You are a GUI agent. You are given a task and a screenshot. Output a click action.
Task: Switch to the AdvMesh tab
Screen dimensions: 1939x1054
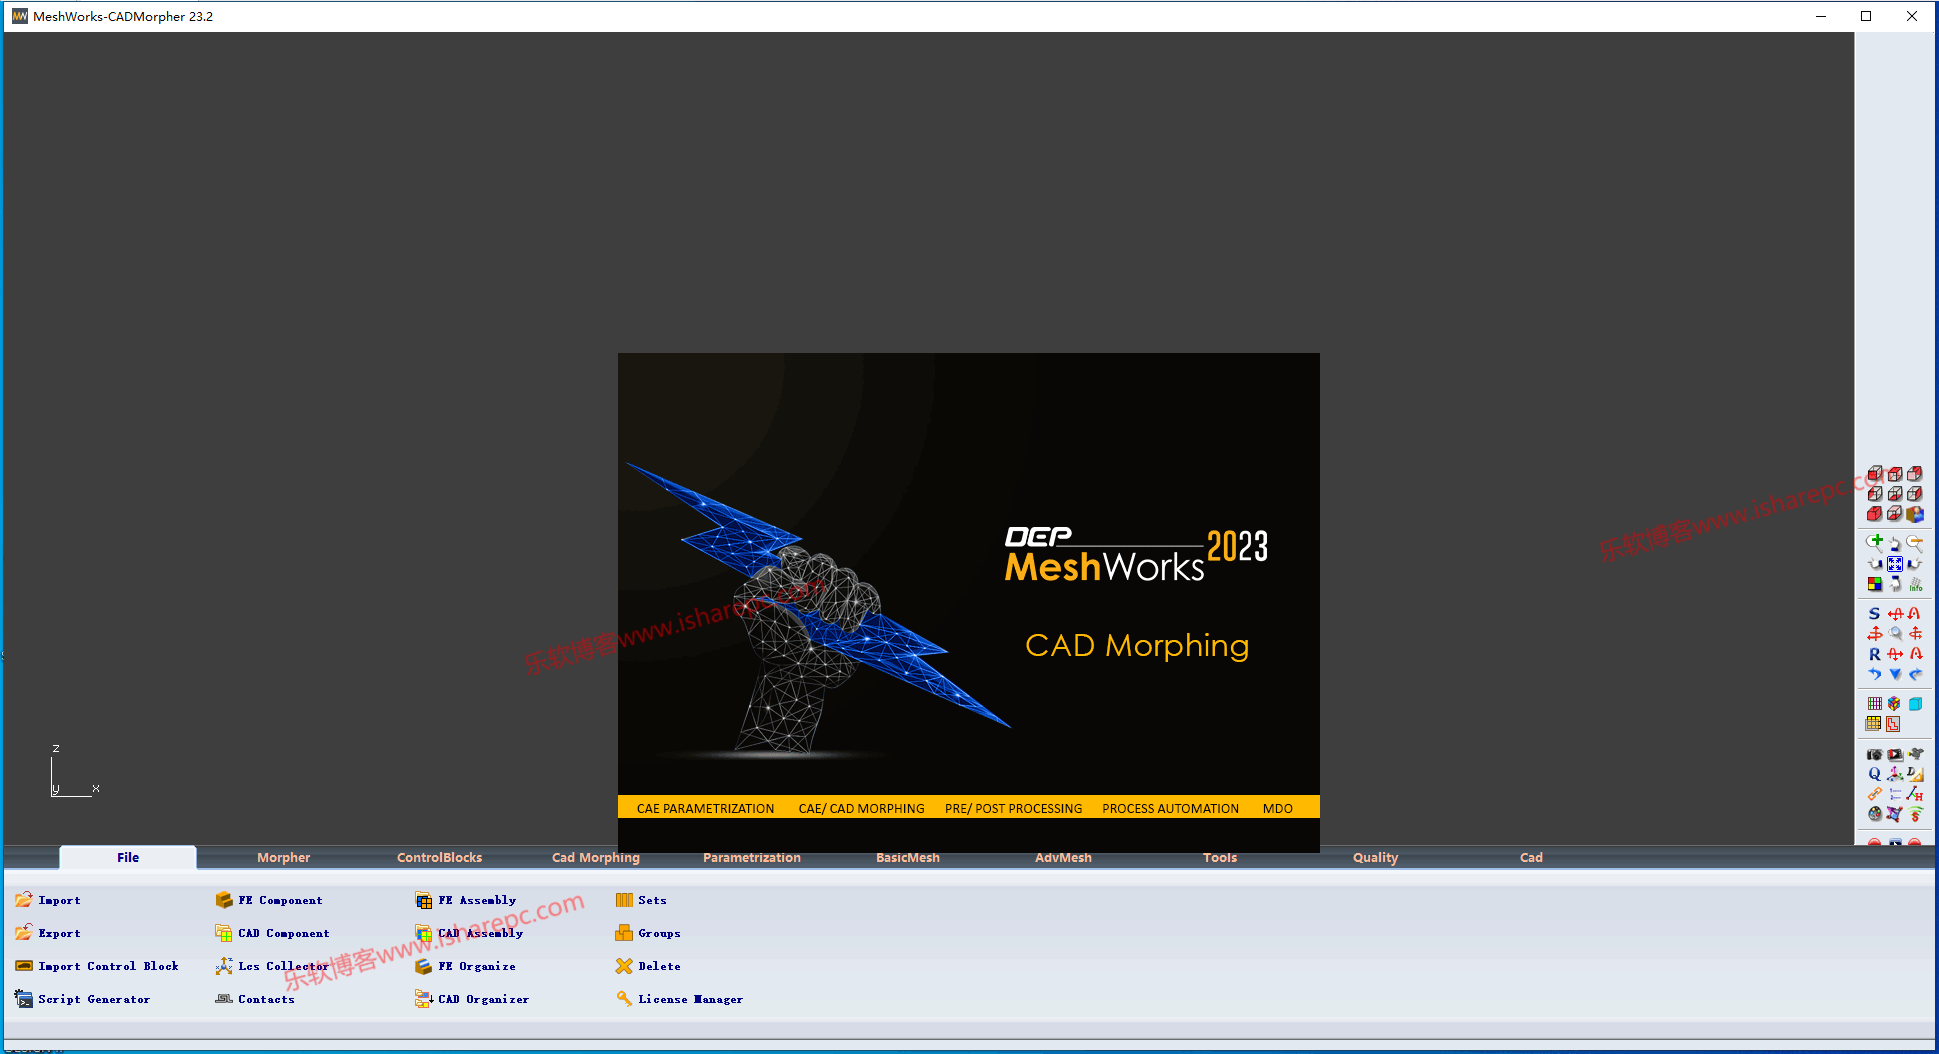[1063, 857]
